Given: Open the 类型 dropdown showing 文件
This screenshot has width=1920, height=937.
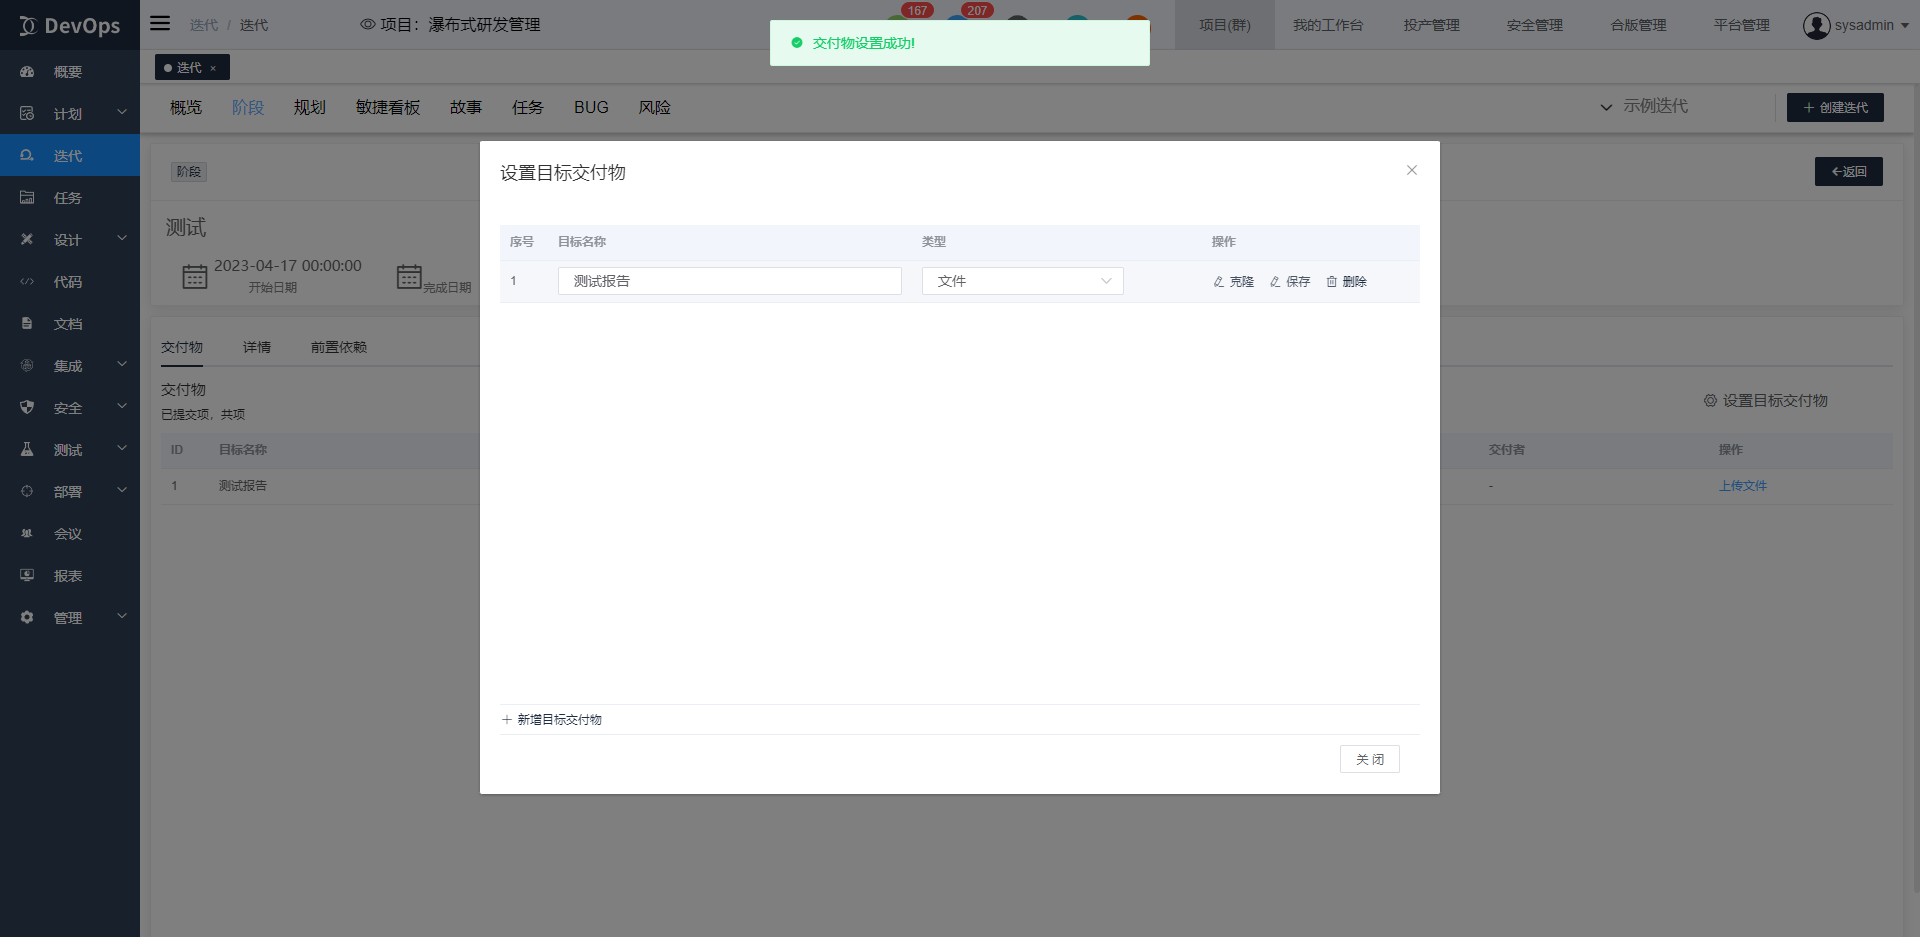Looking at the screenshot, I should [x=1022, y=281].
